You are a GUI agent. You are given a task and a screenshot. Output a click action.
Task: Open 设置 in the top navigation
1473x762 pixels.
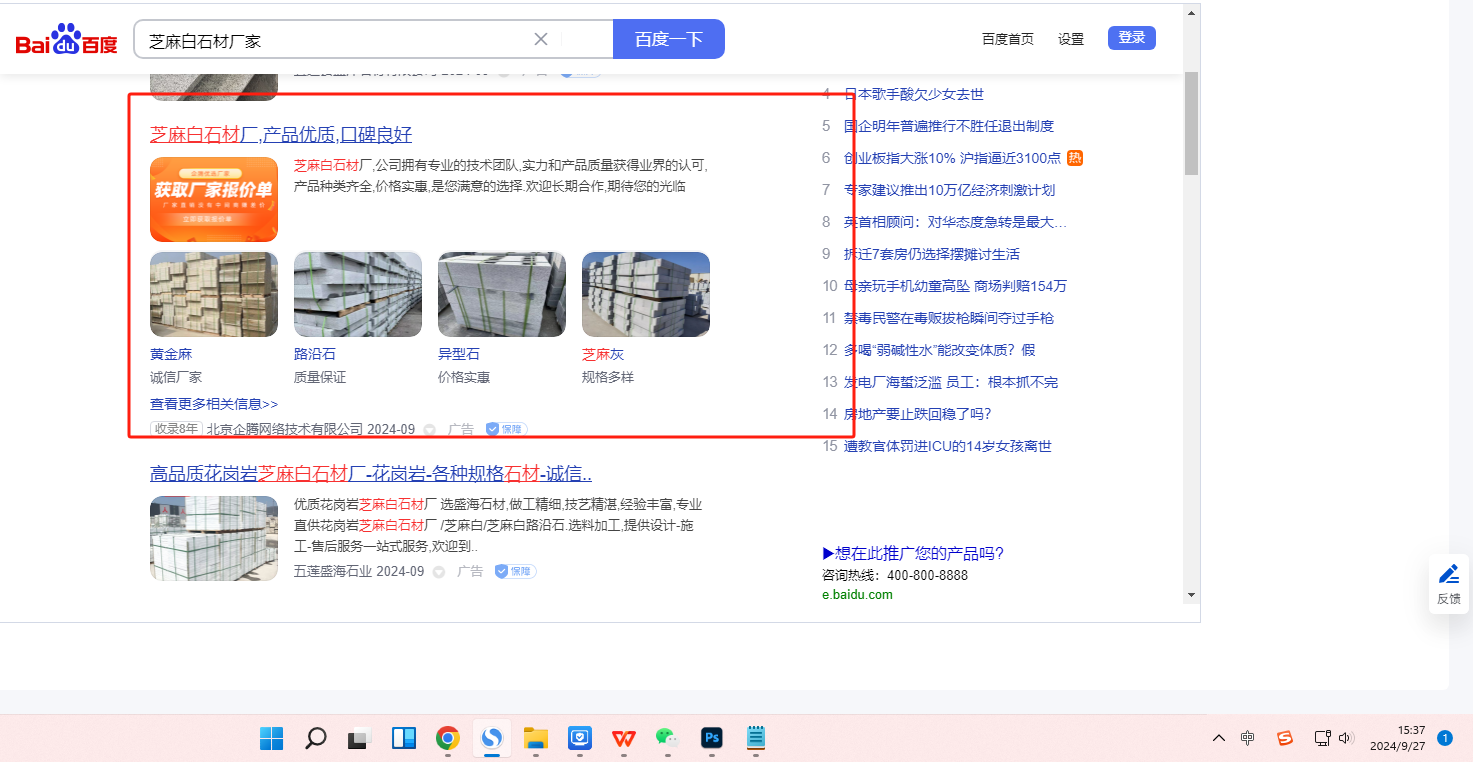click(1071, 39)
